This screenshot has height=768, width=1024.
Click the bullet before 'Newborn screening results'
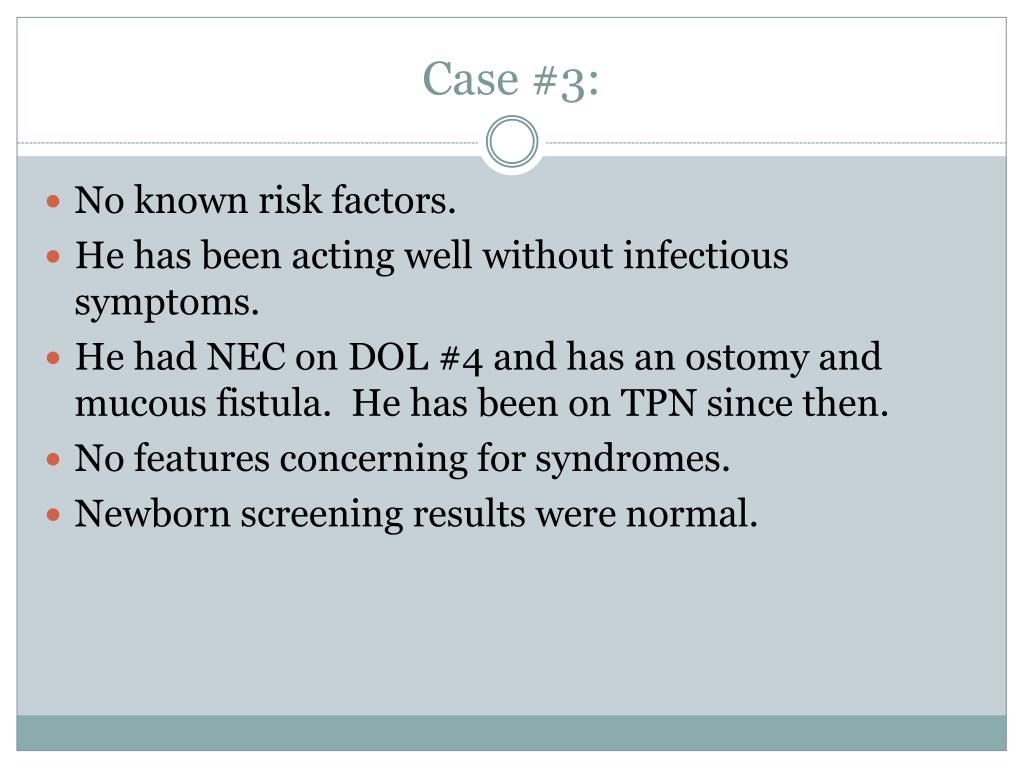[54, 515]
